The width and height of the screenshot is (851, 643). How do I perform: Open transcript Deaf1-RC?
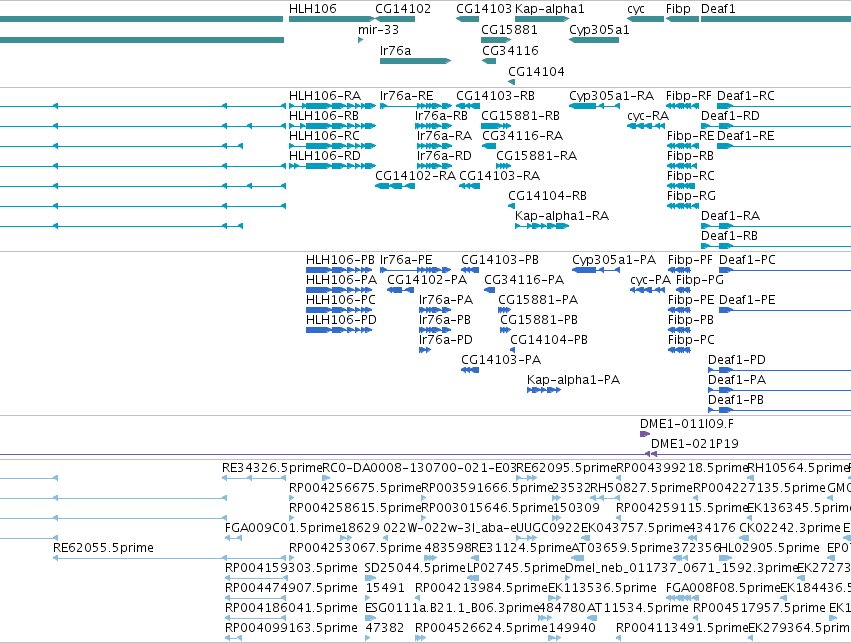[746, 96]
